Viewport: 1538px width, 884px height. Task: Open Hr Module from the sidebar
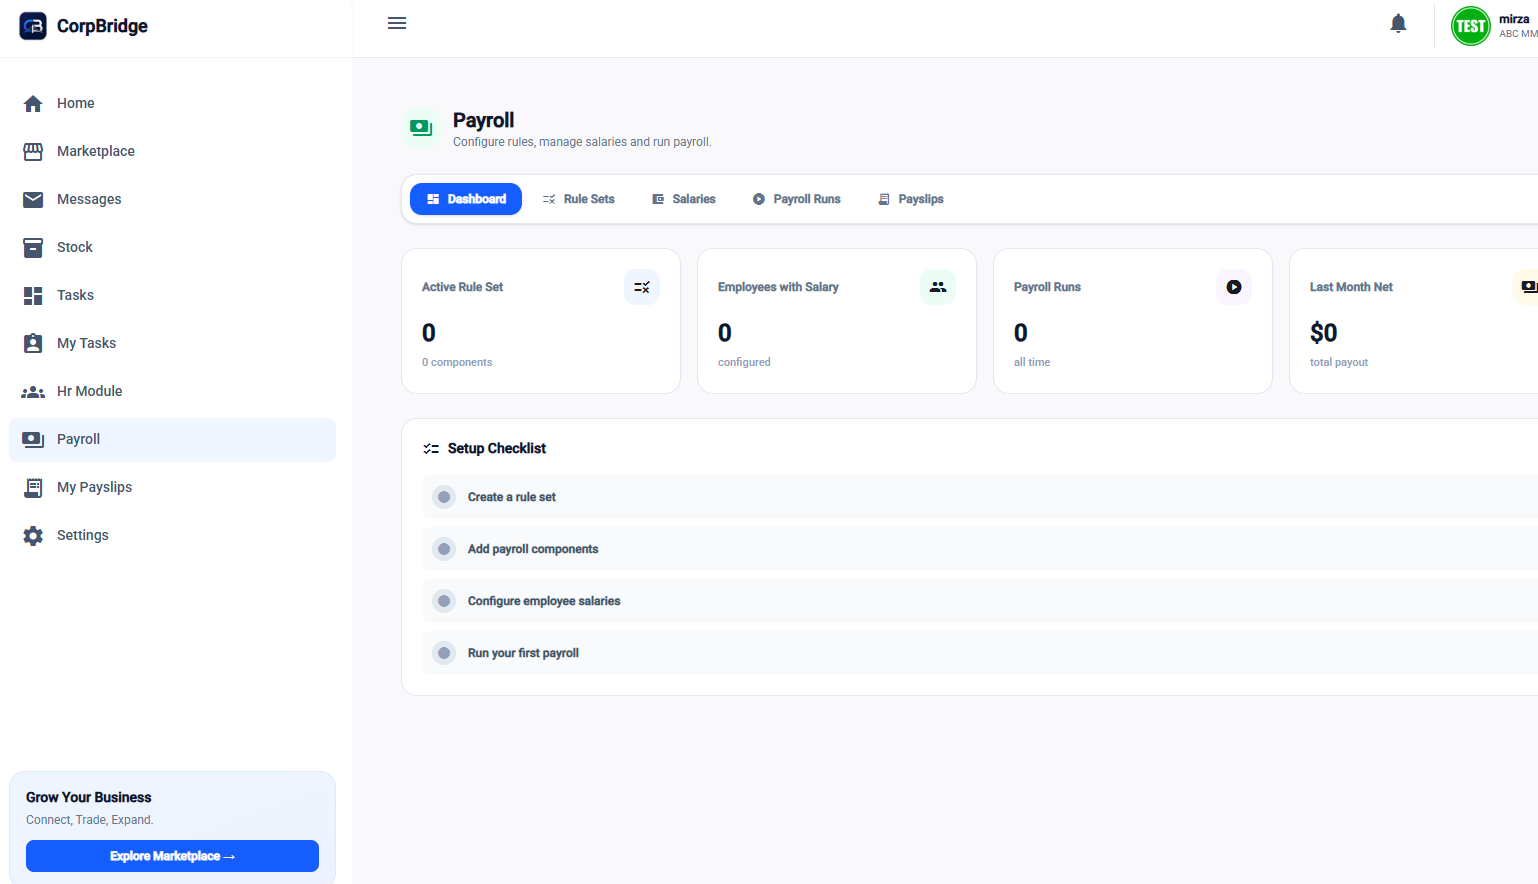click(x=172, y=391)
